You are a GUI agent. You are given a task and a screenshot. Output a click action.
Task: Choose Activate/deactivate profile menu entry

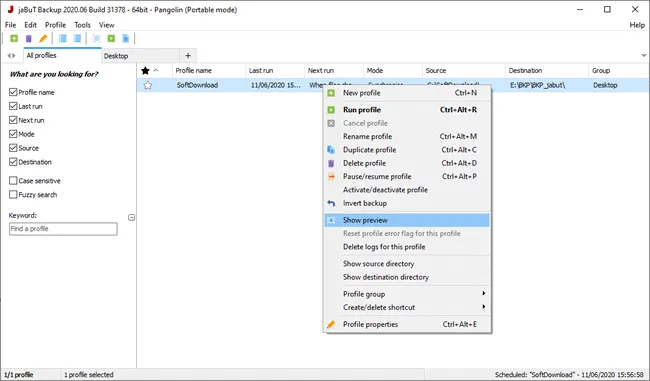[407, 190]
